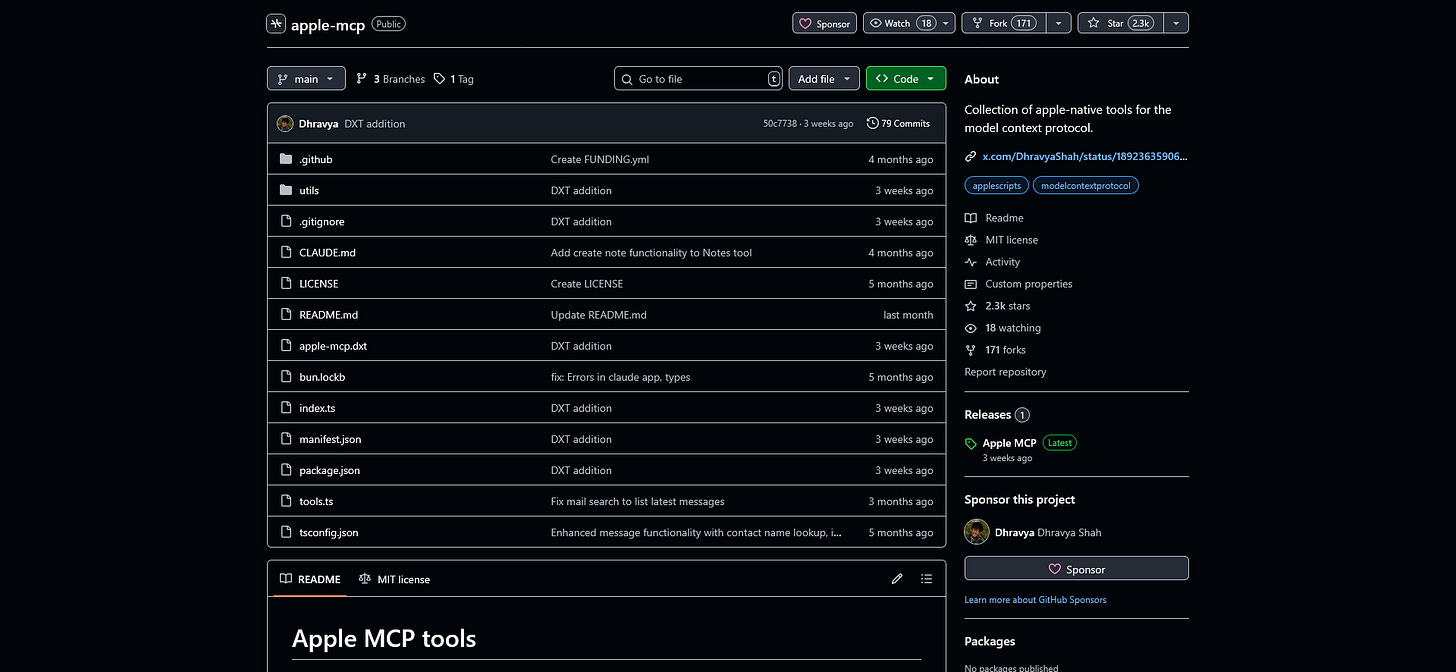Click Learn more about GitHub Sponsors
This screenshot has width=1456, height=672.
click(x=1035, y=600)
